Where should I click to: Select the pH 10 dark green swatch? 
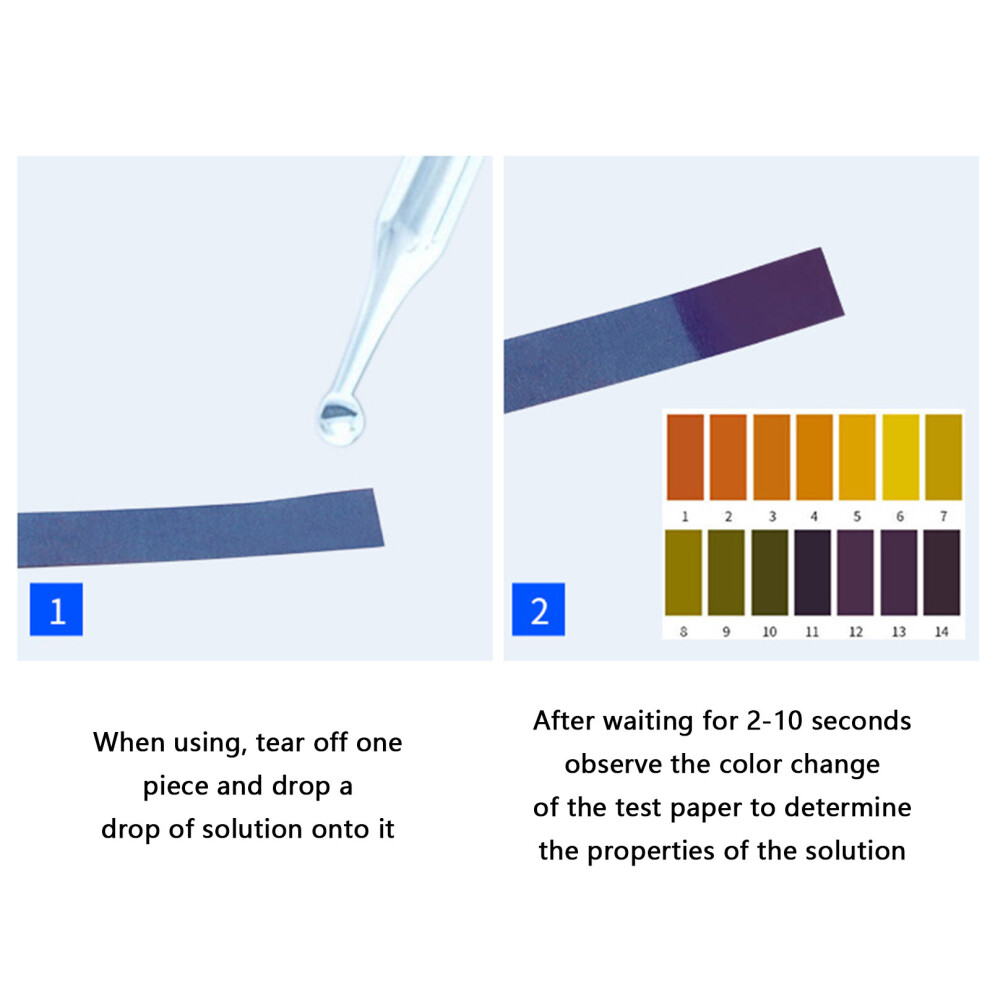point(770,573)
